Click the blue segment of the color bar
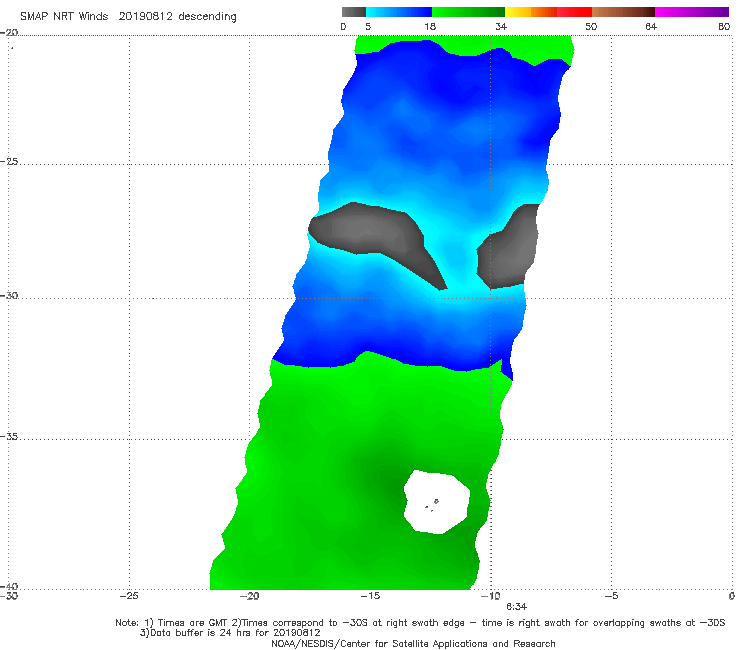The height and width of the screenshot is (650, 740). pos(399,12)
